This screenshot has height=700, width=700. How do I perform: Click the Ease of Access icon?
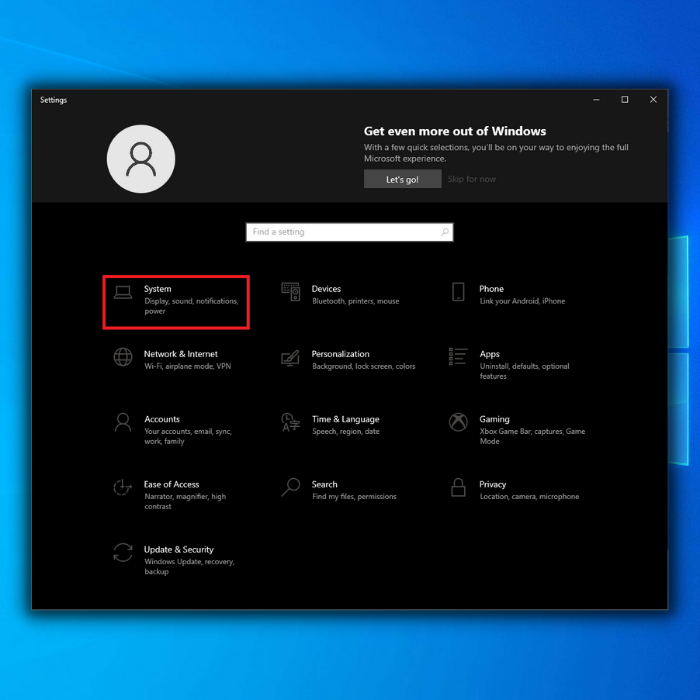click(x=122, y=488)
